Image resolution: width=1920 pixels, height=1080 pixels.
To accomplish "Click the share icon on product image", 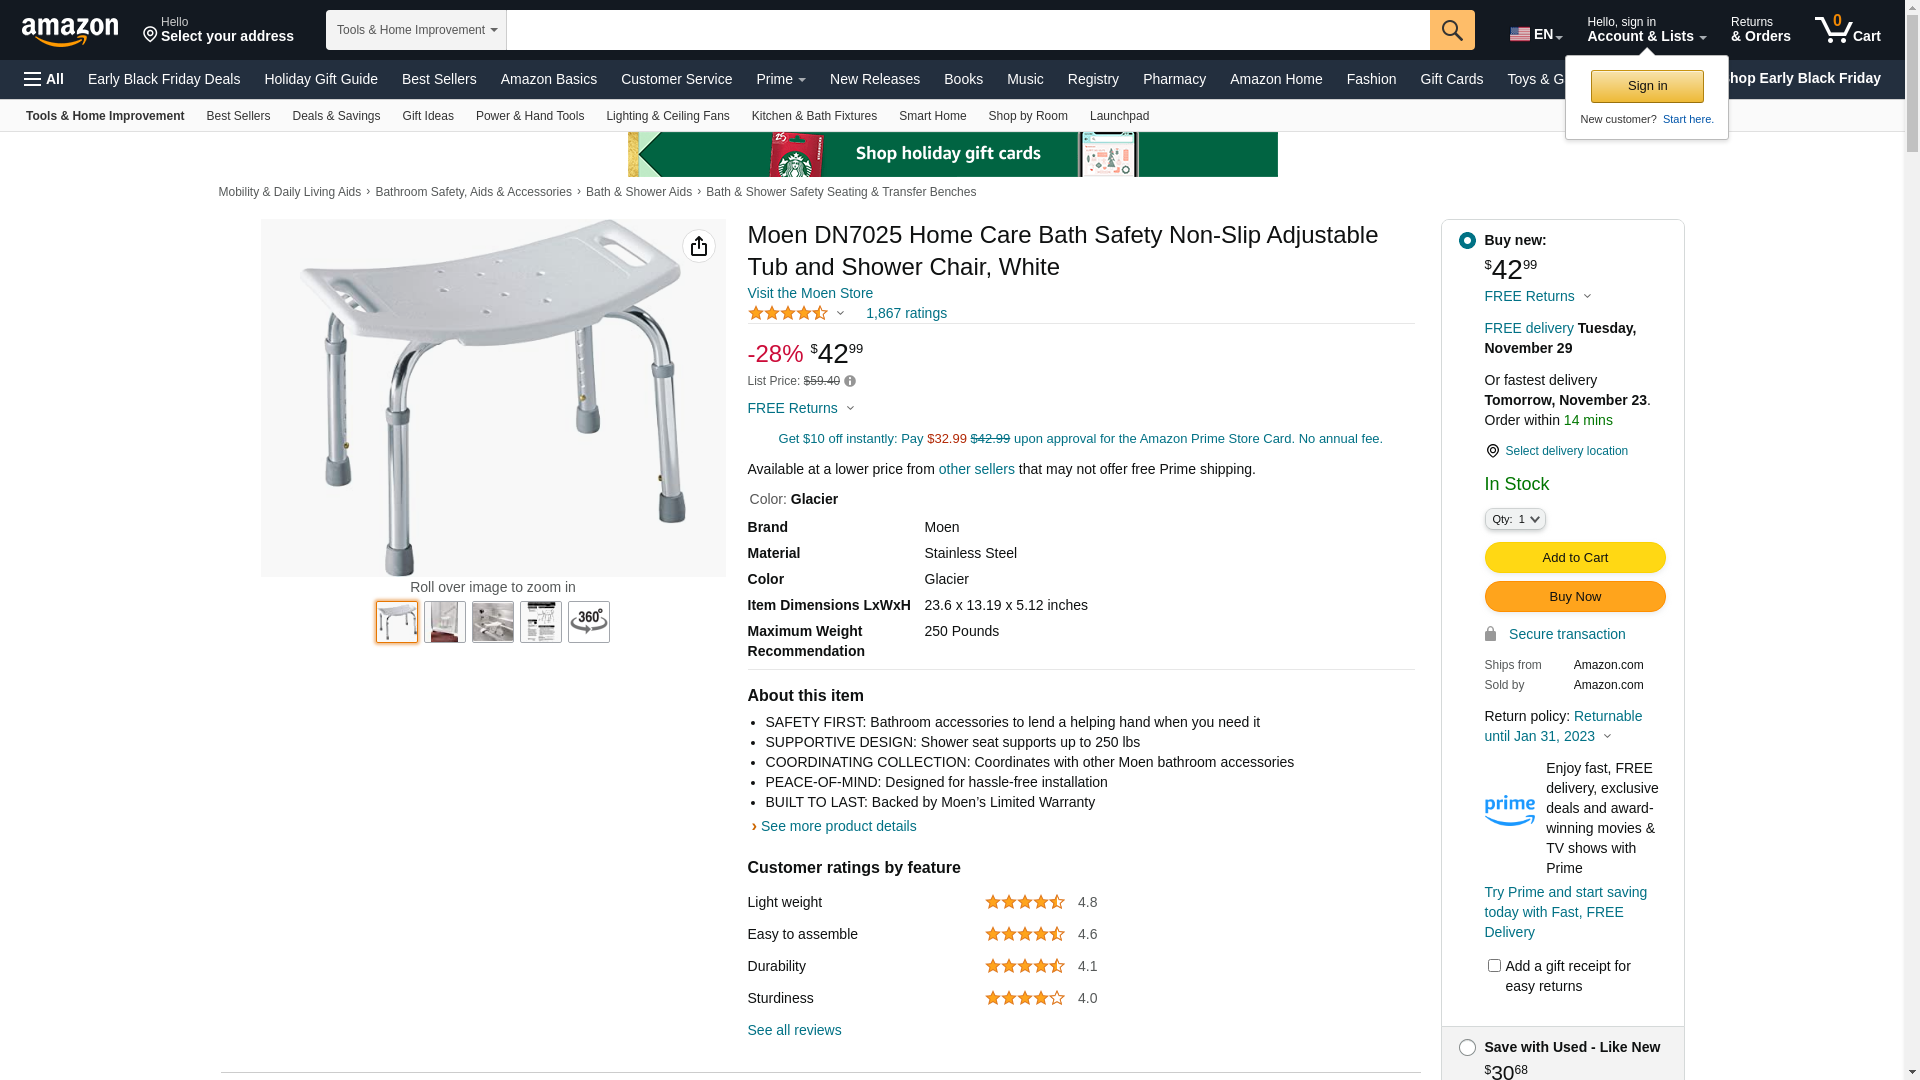I will pos(699,246).
